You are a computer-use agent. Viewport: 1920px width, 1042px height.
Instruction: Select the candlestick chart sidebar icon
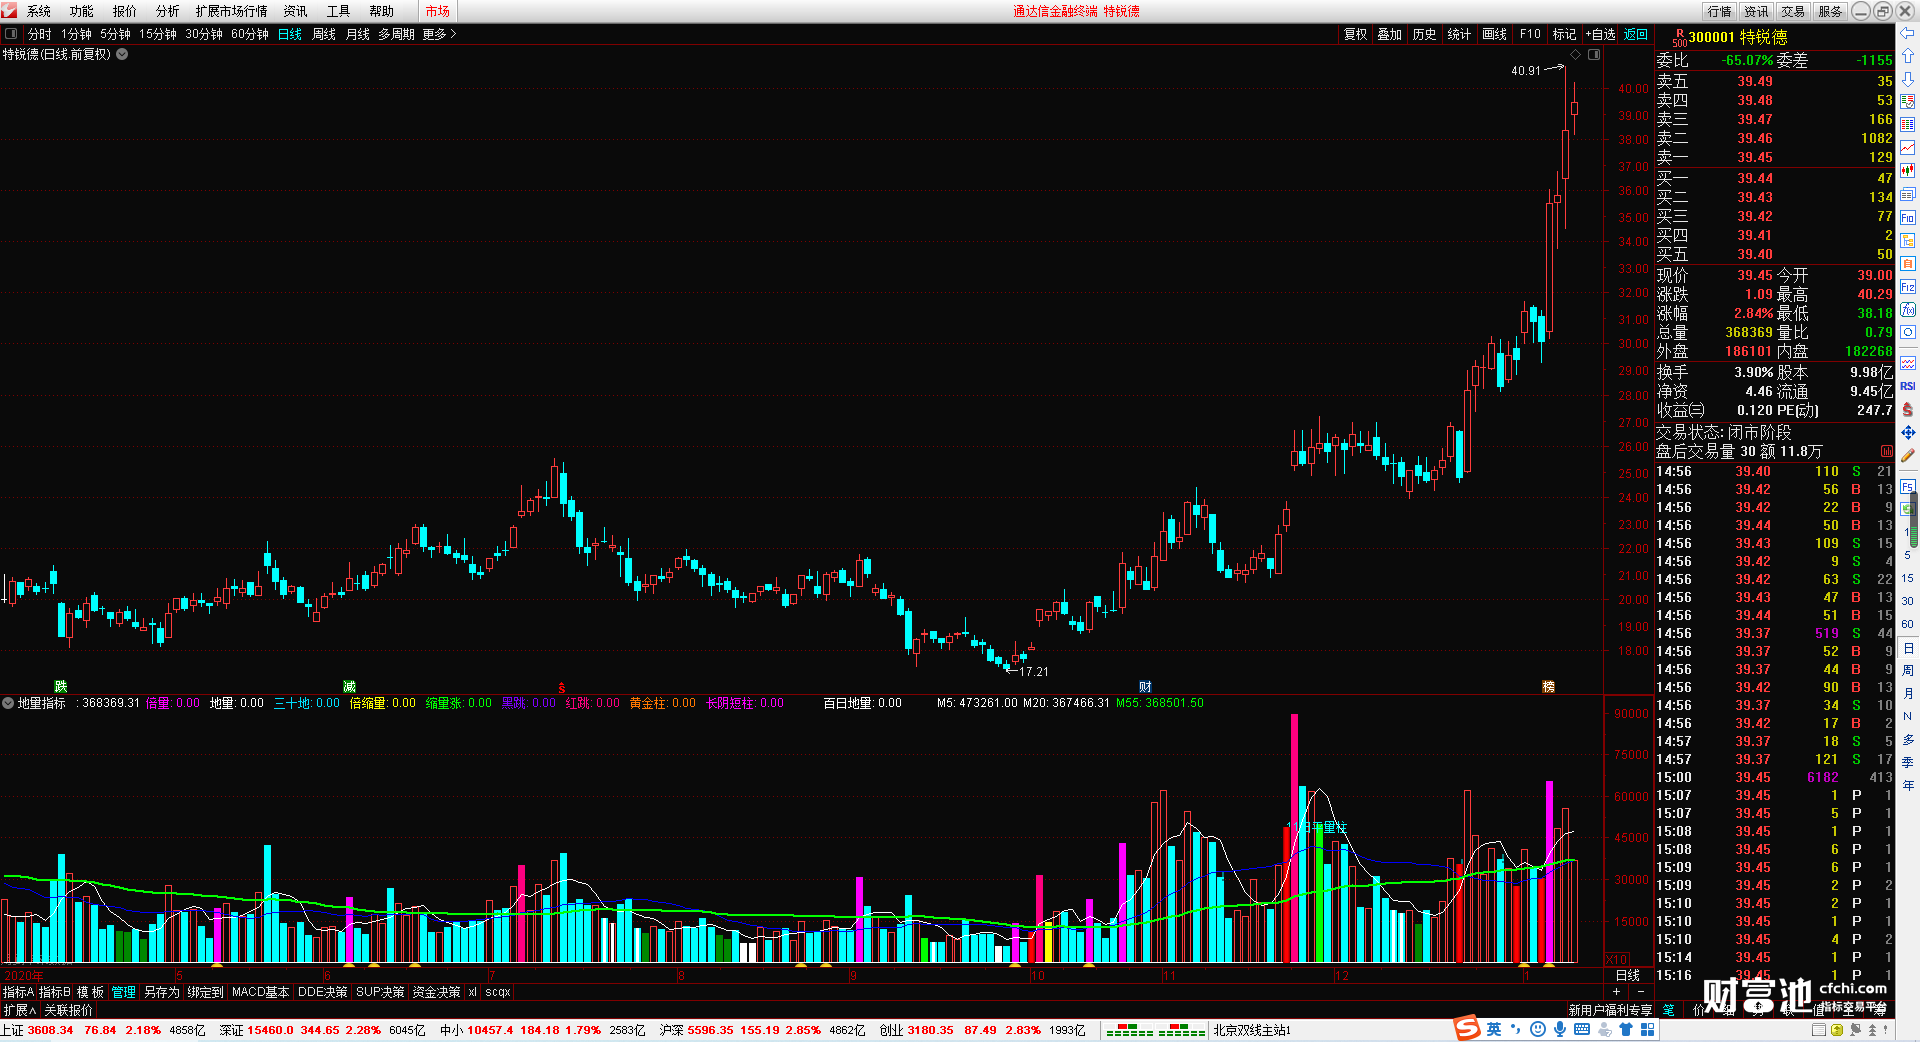click(x=1907, y=171)
